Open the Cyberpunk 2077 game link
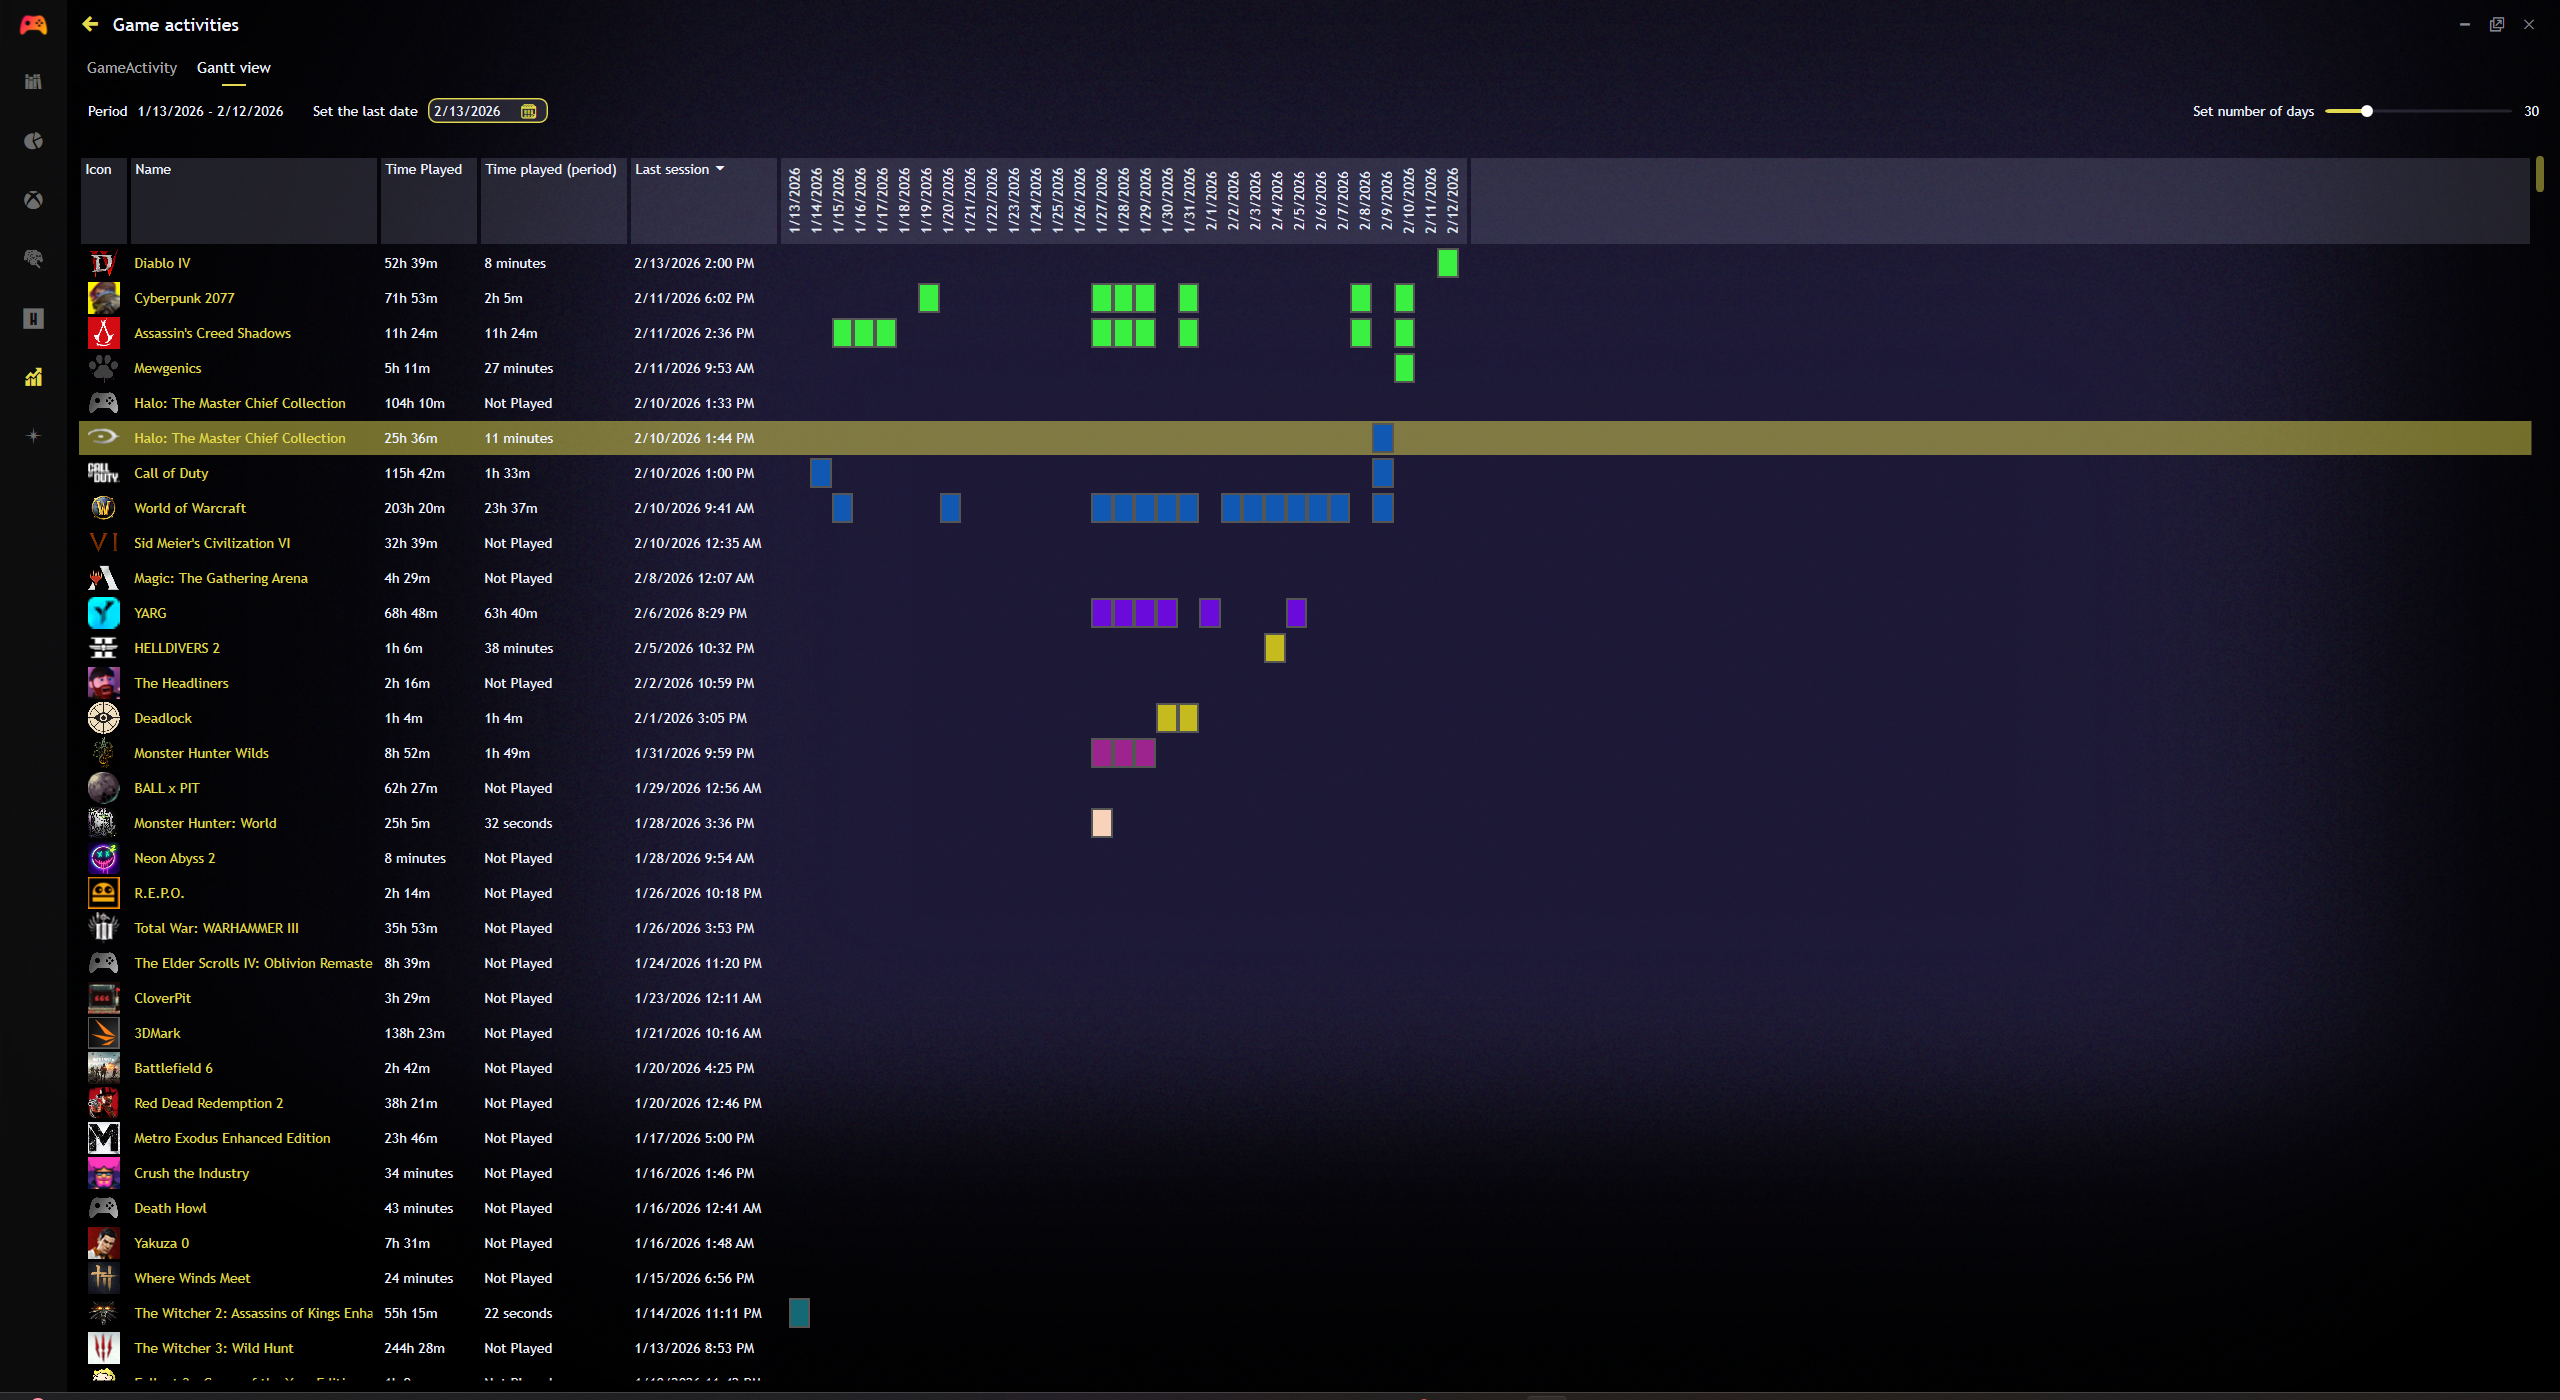 point(184,298)
